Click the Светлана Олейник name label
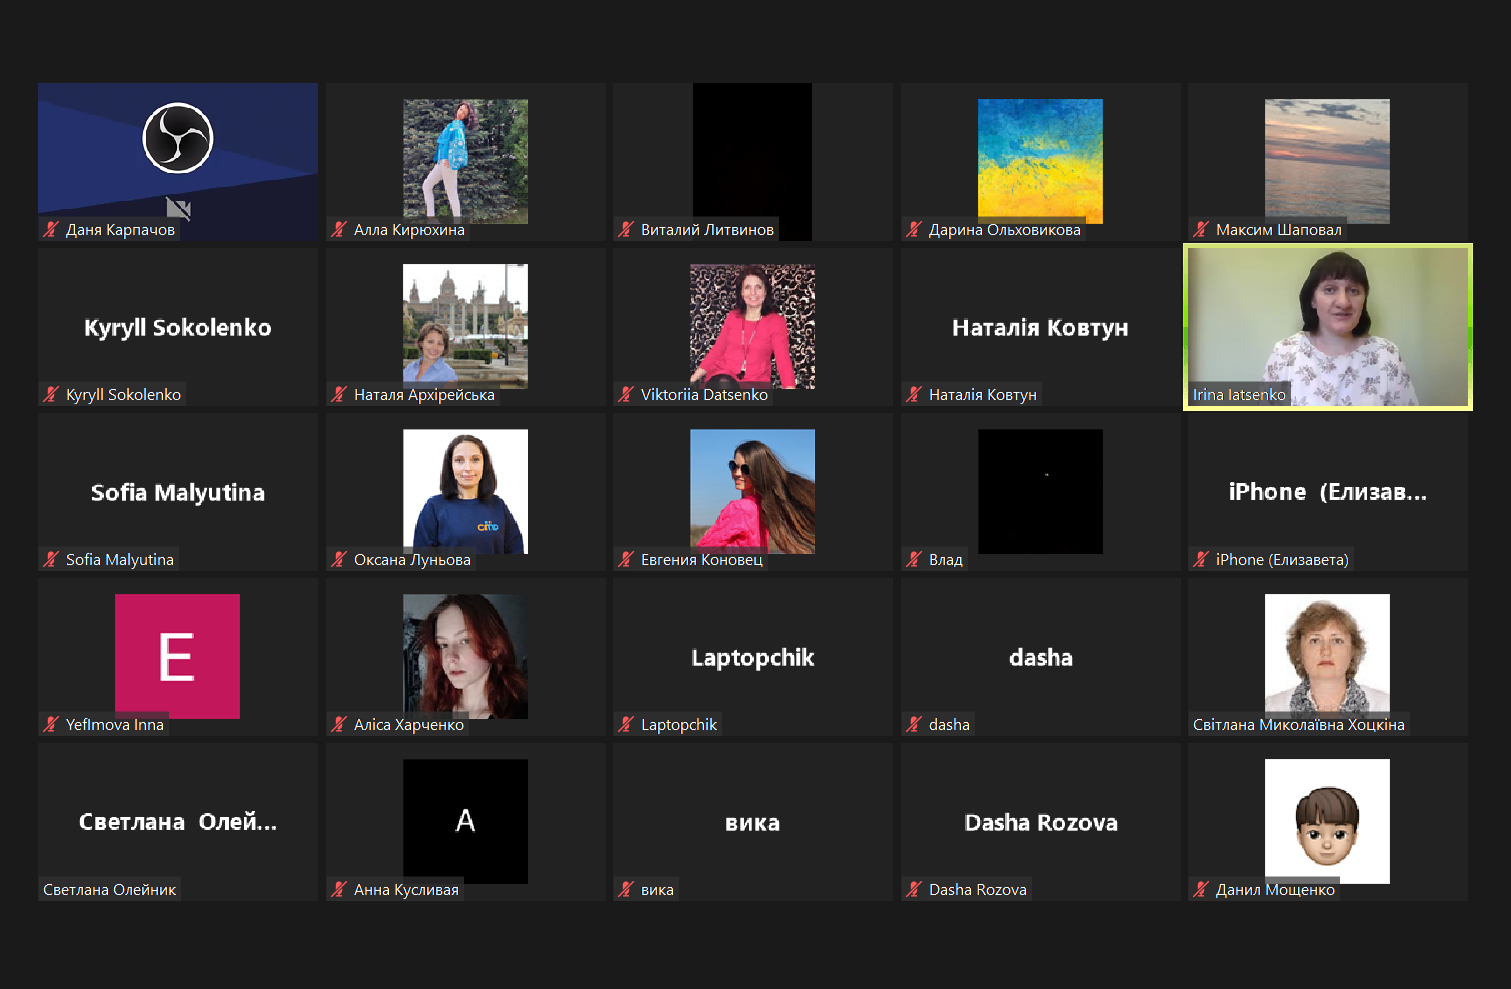The width and height of the screenshot is (1511, 989). (x=109, y=889)
